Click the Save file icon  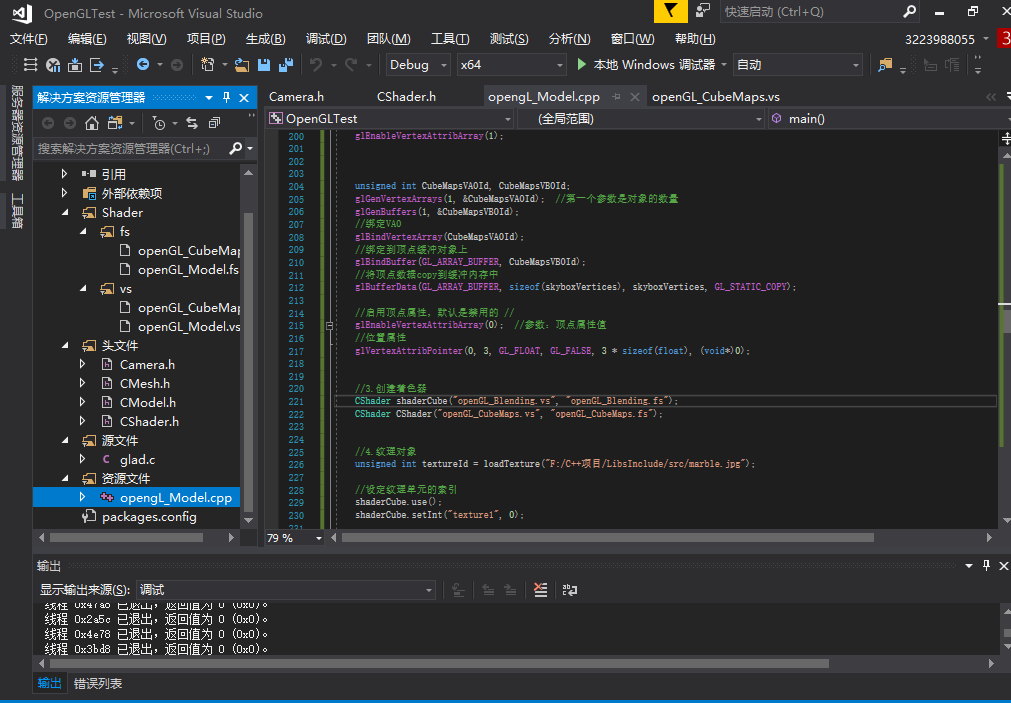click(264, 65)
